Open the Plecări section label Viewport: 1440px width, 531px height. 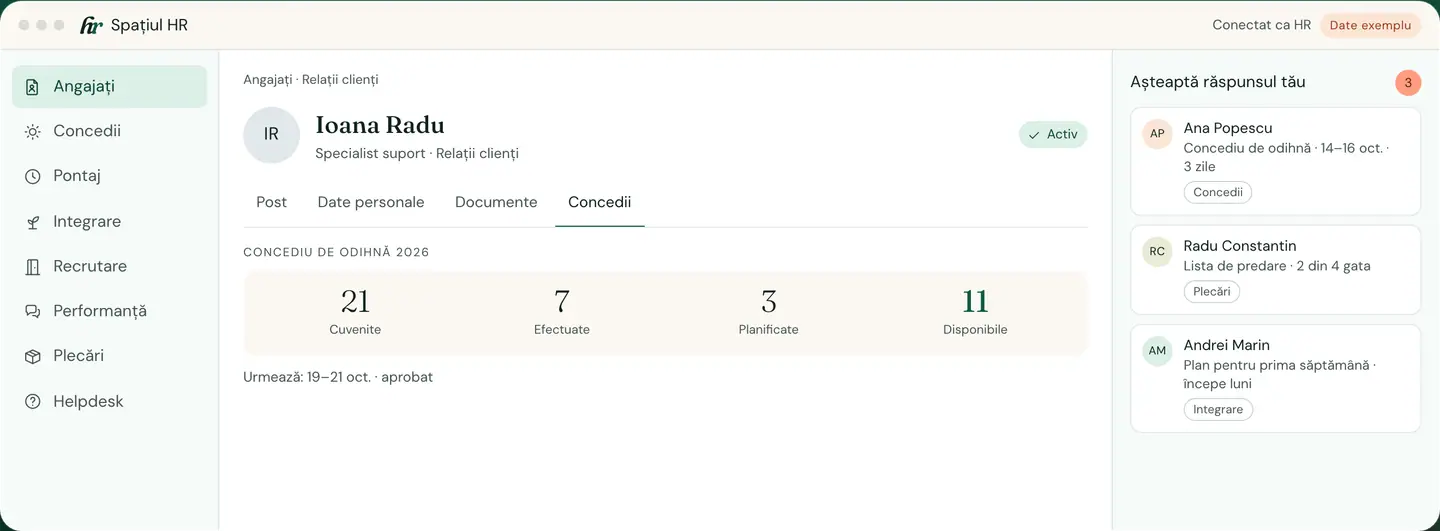coord(79,356)
